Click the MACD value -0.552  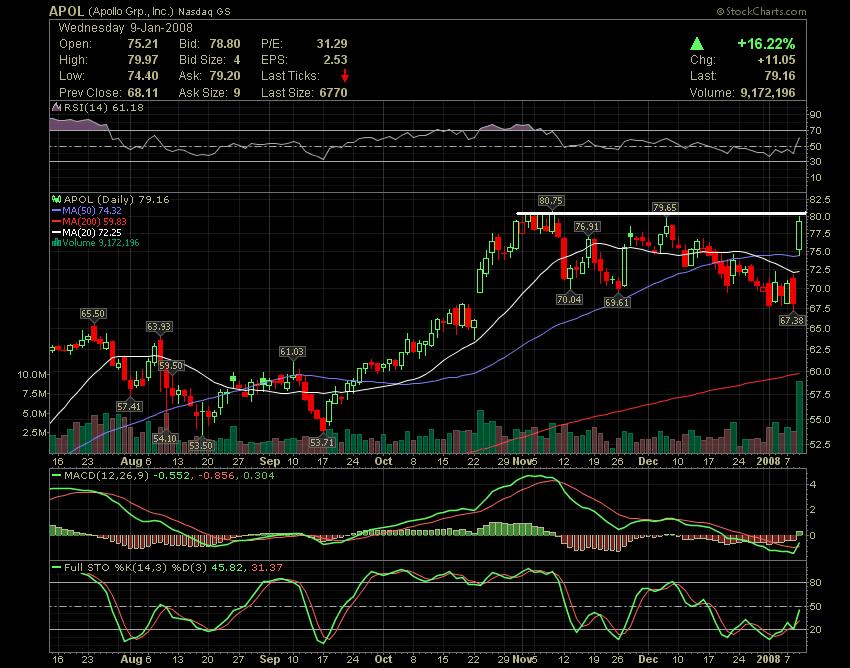tap(171, 476)
